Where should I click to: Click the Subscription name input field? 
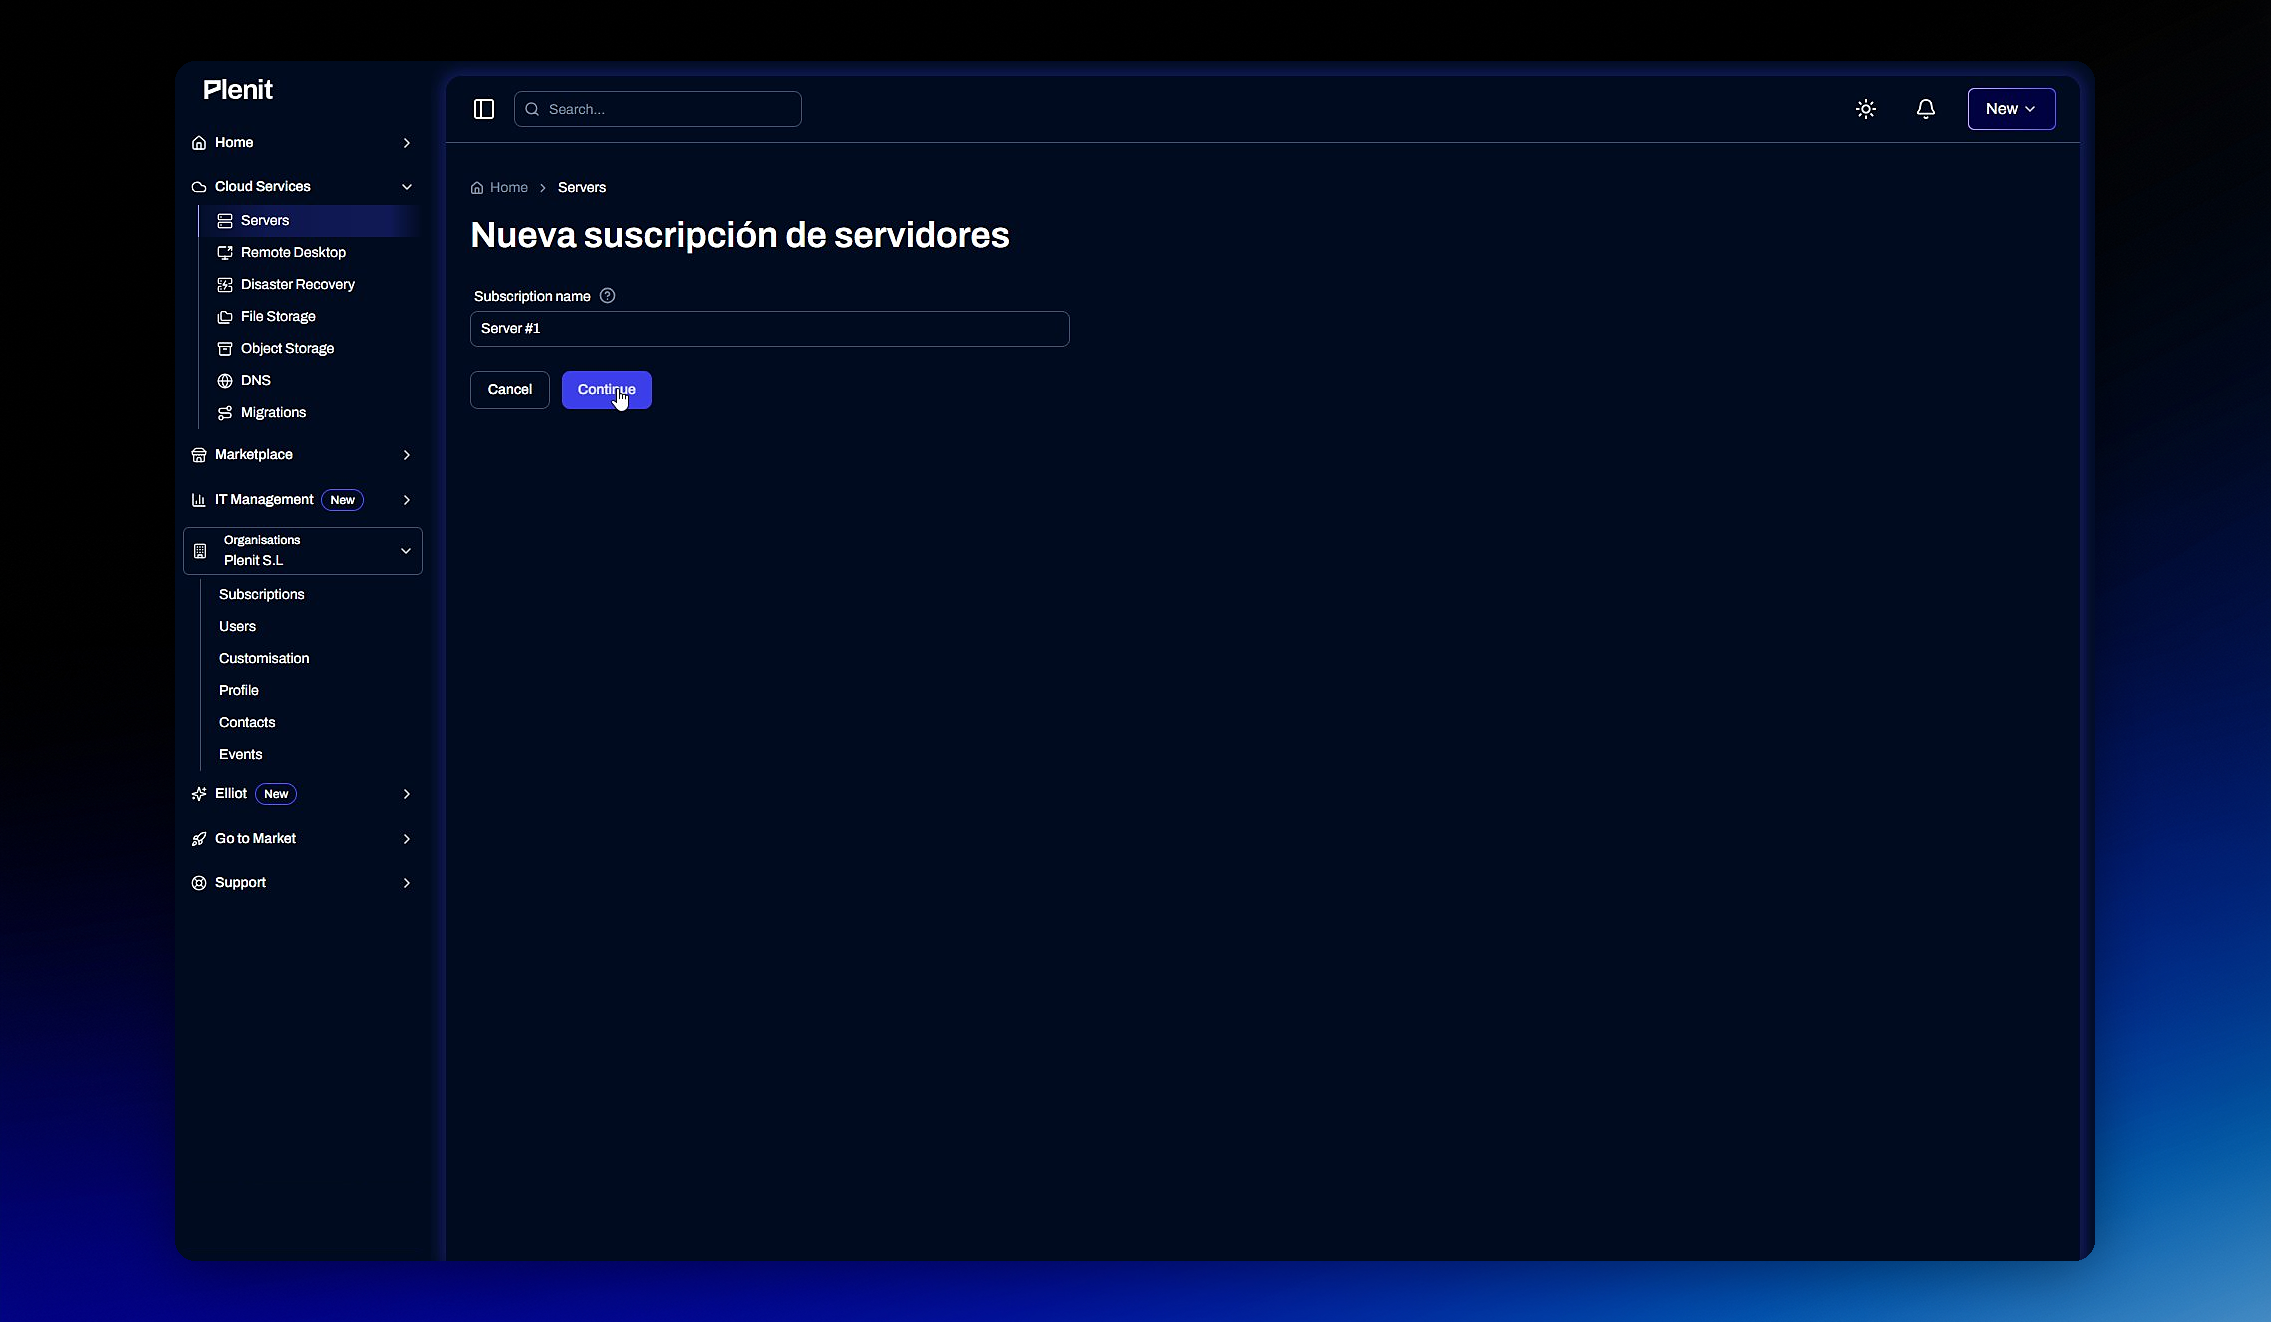(x=770, y=329)
